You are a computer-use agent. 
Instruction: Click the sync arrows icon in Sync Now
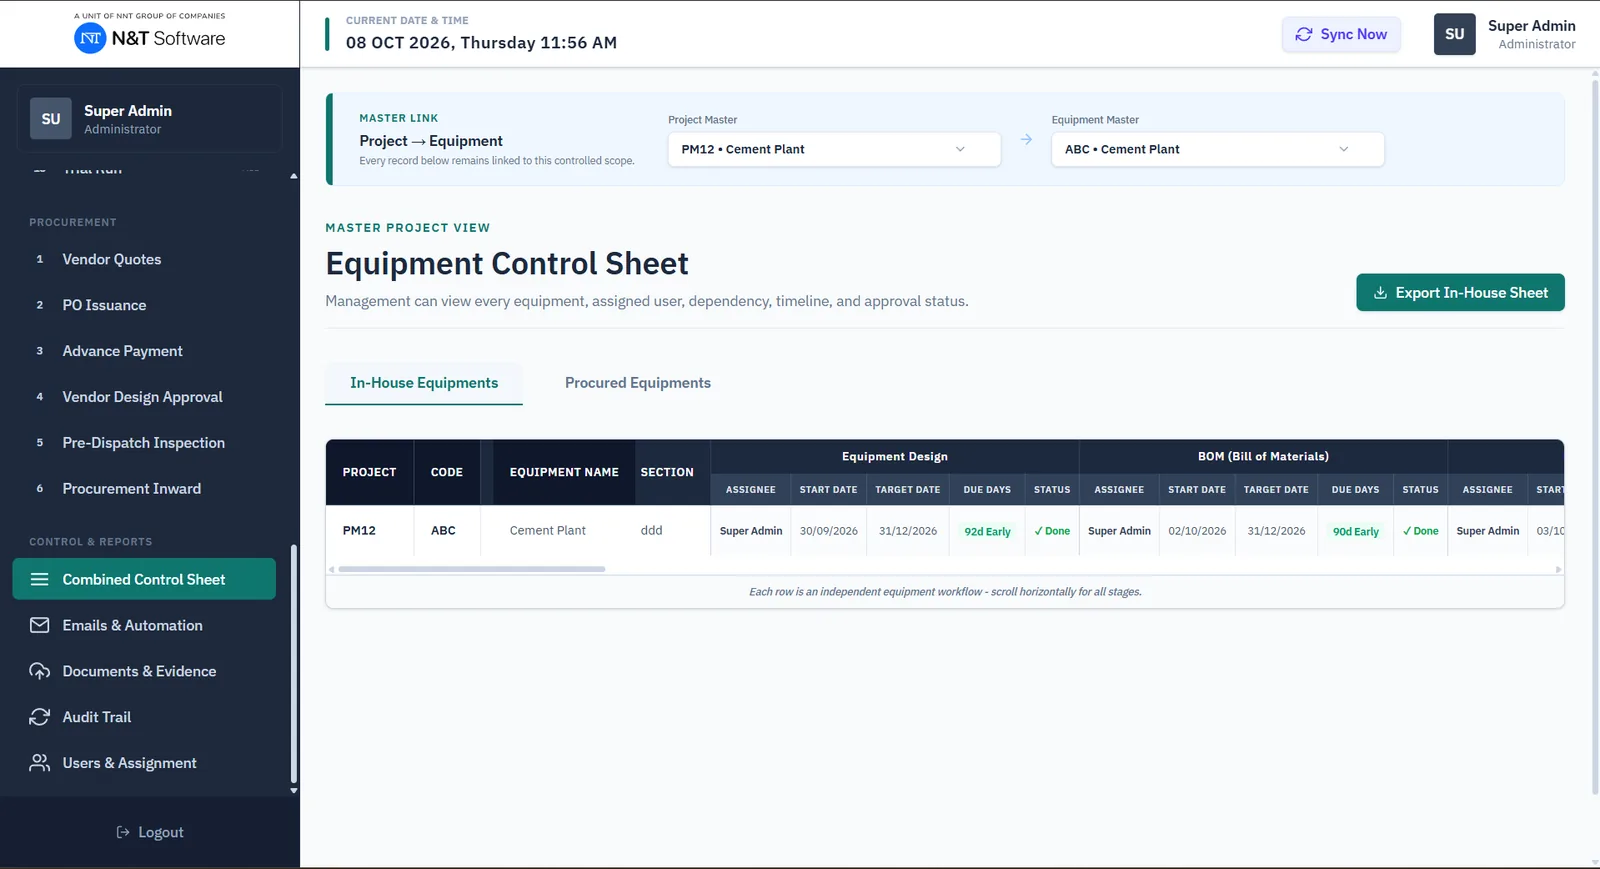(1304, 34)
